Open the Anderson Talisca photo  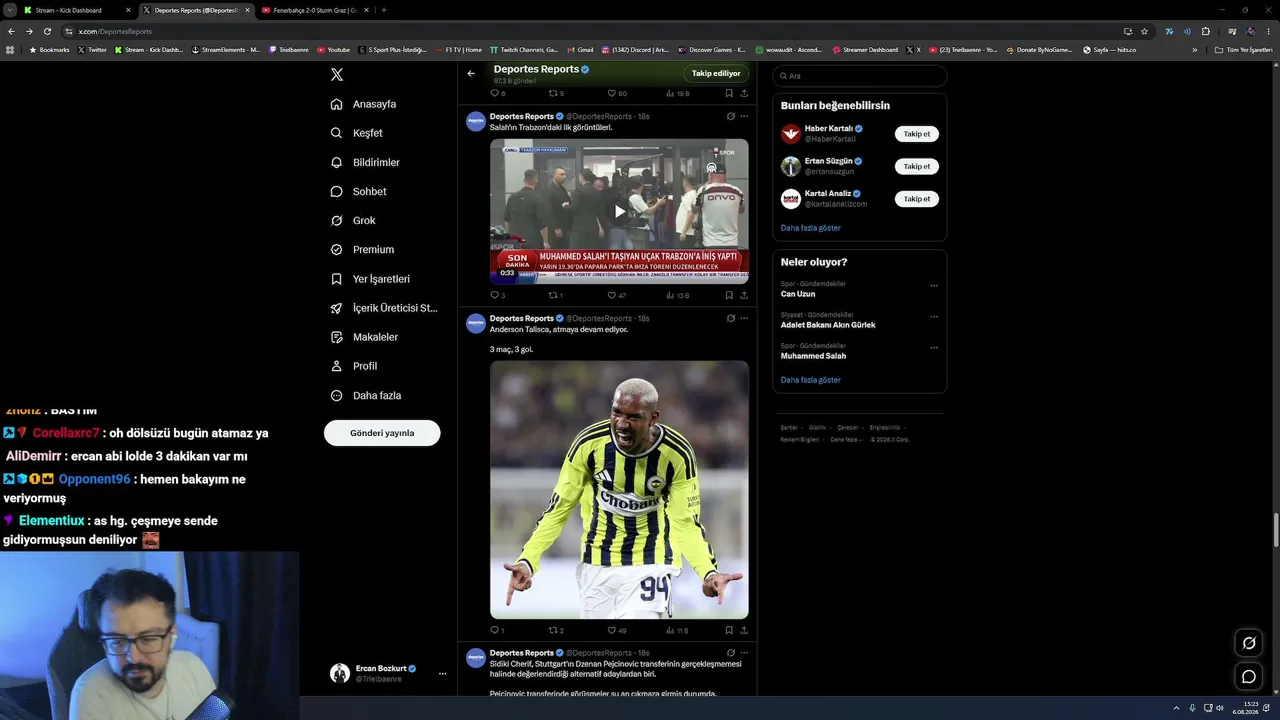tap(619, 490)
